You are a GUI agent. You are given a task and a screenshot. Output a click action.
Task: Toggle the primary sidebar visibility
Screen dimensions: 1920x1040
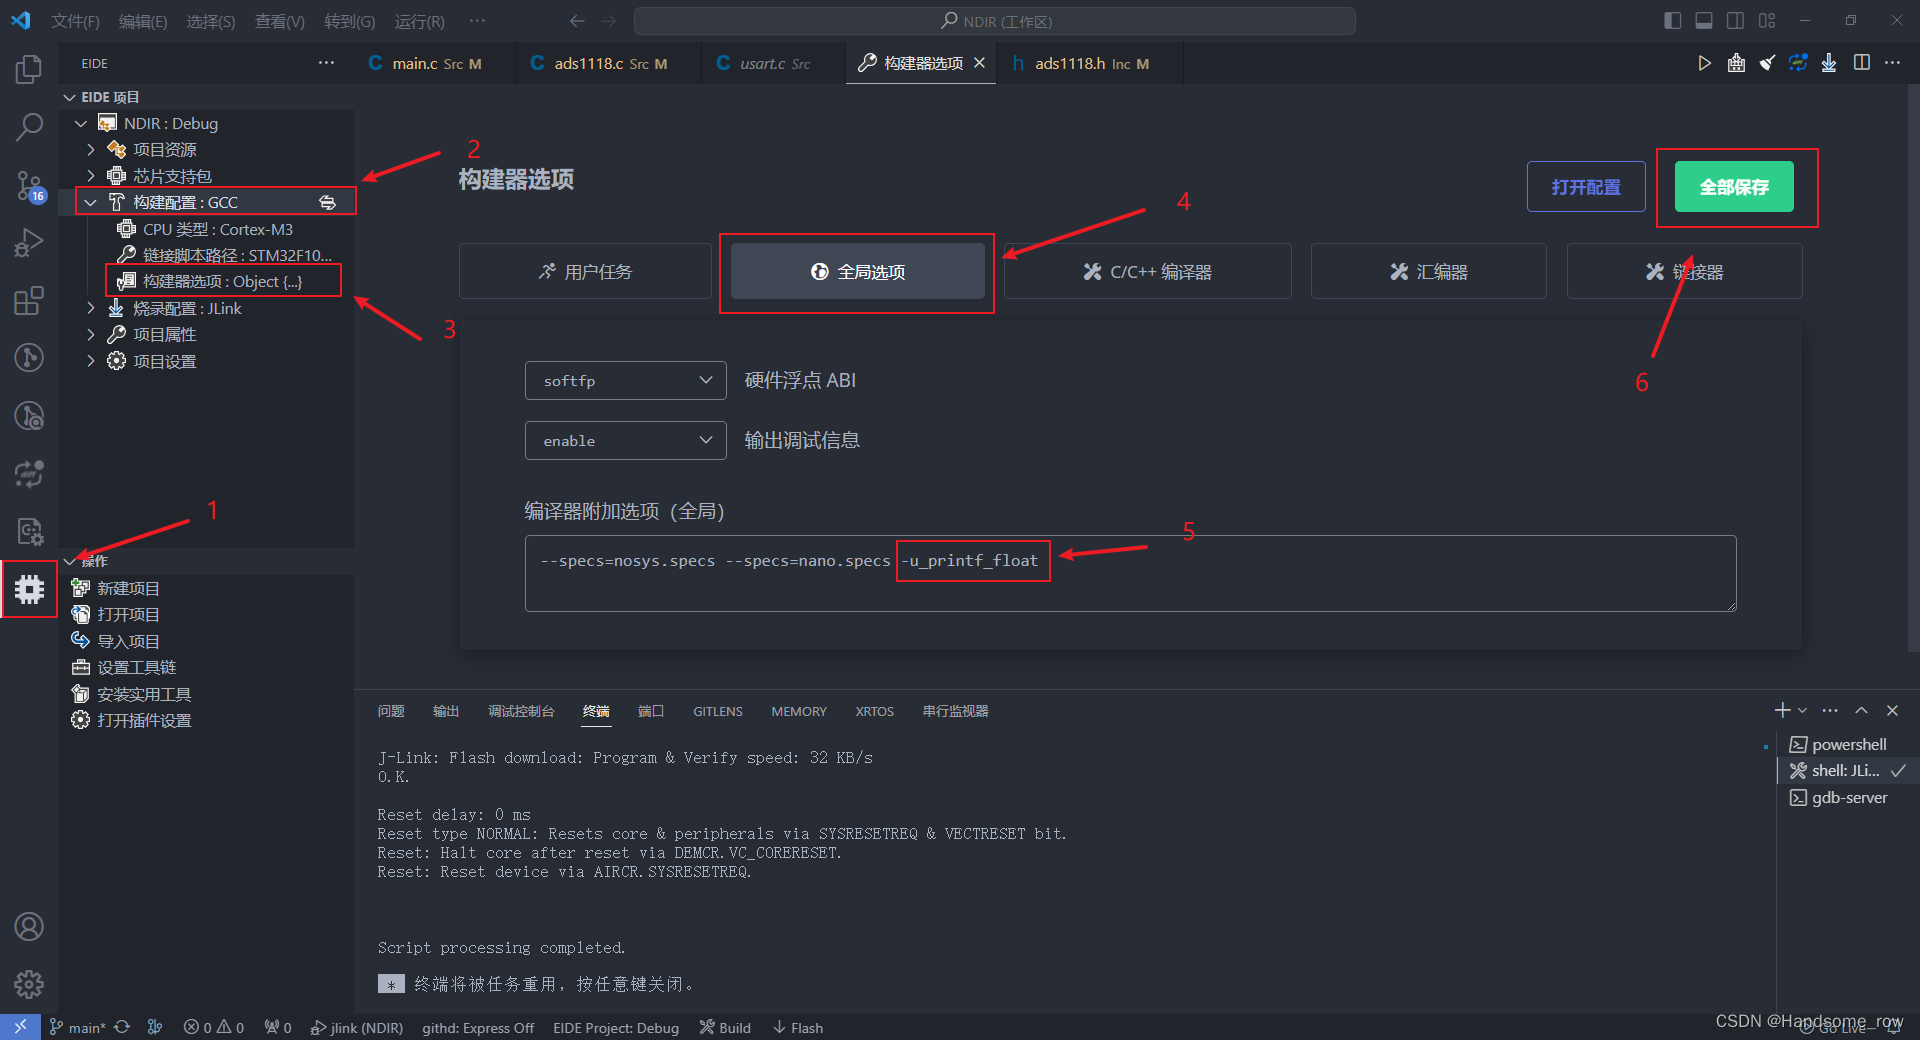(x=1671, y=19)
